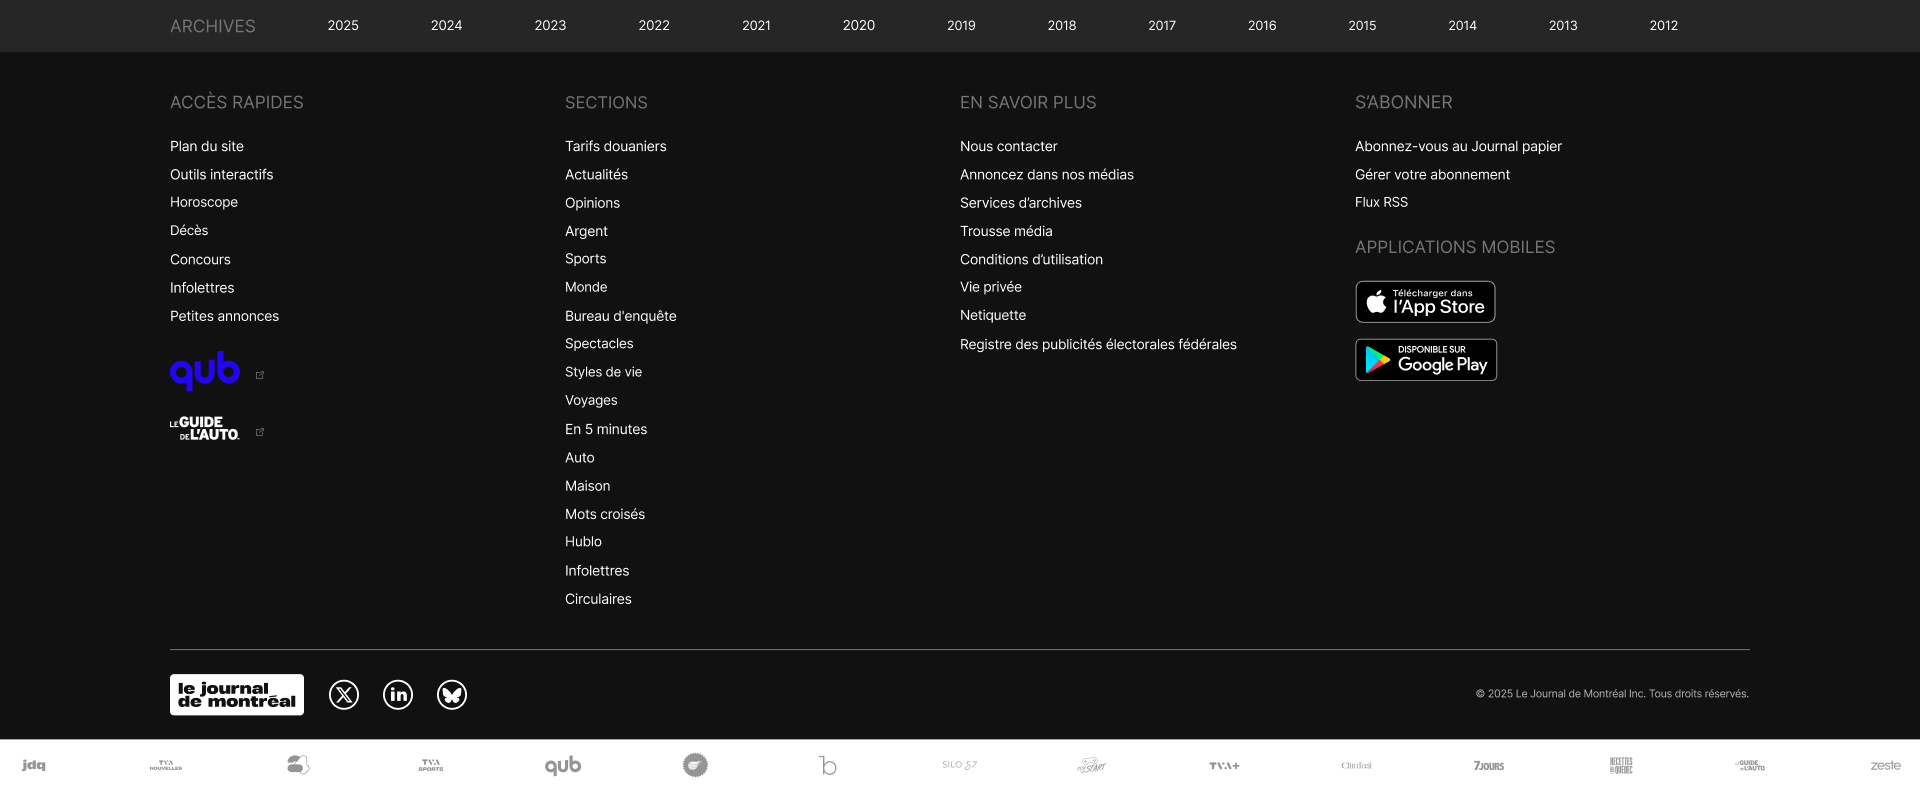Open the Bluesky butterfly icon
Viewport: 1920px width, 792px height.
coord(452,695)
